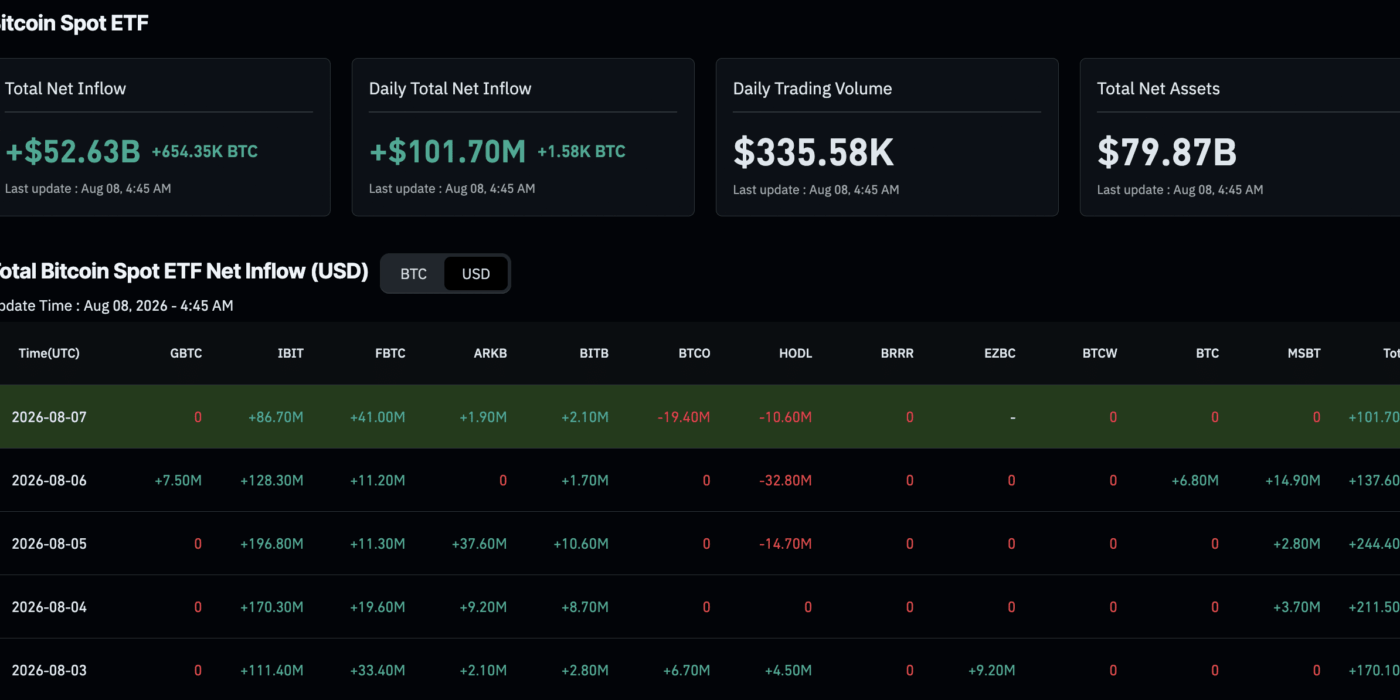The height and width of the screenshot is (700, 1400).
Task: Click the ARKB column header
Action: click(490, 353)
